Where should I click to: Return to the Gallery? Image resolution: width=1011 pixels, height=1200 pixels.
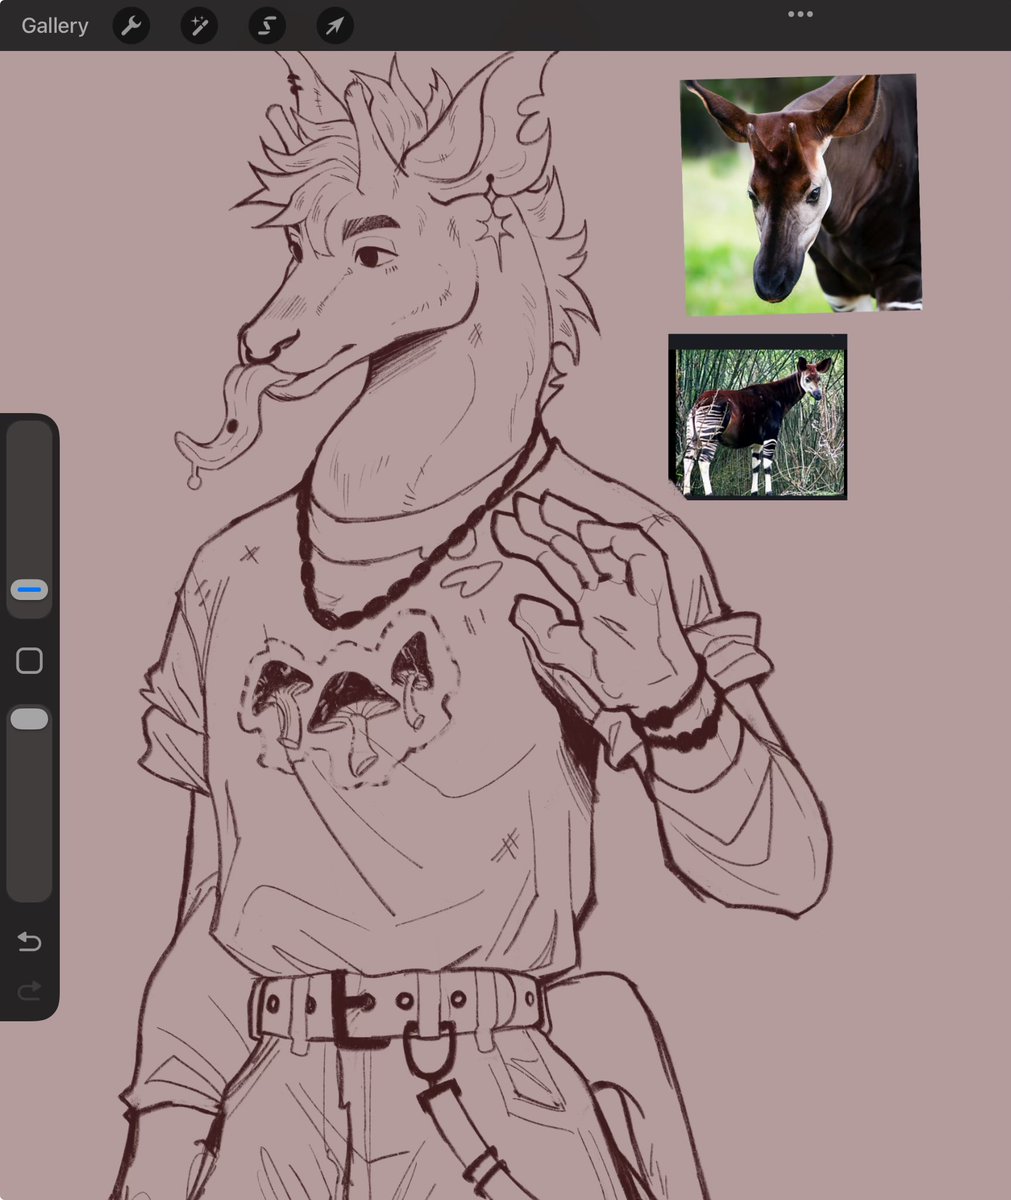(54, 25)
